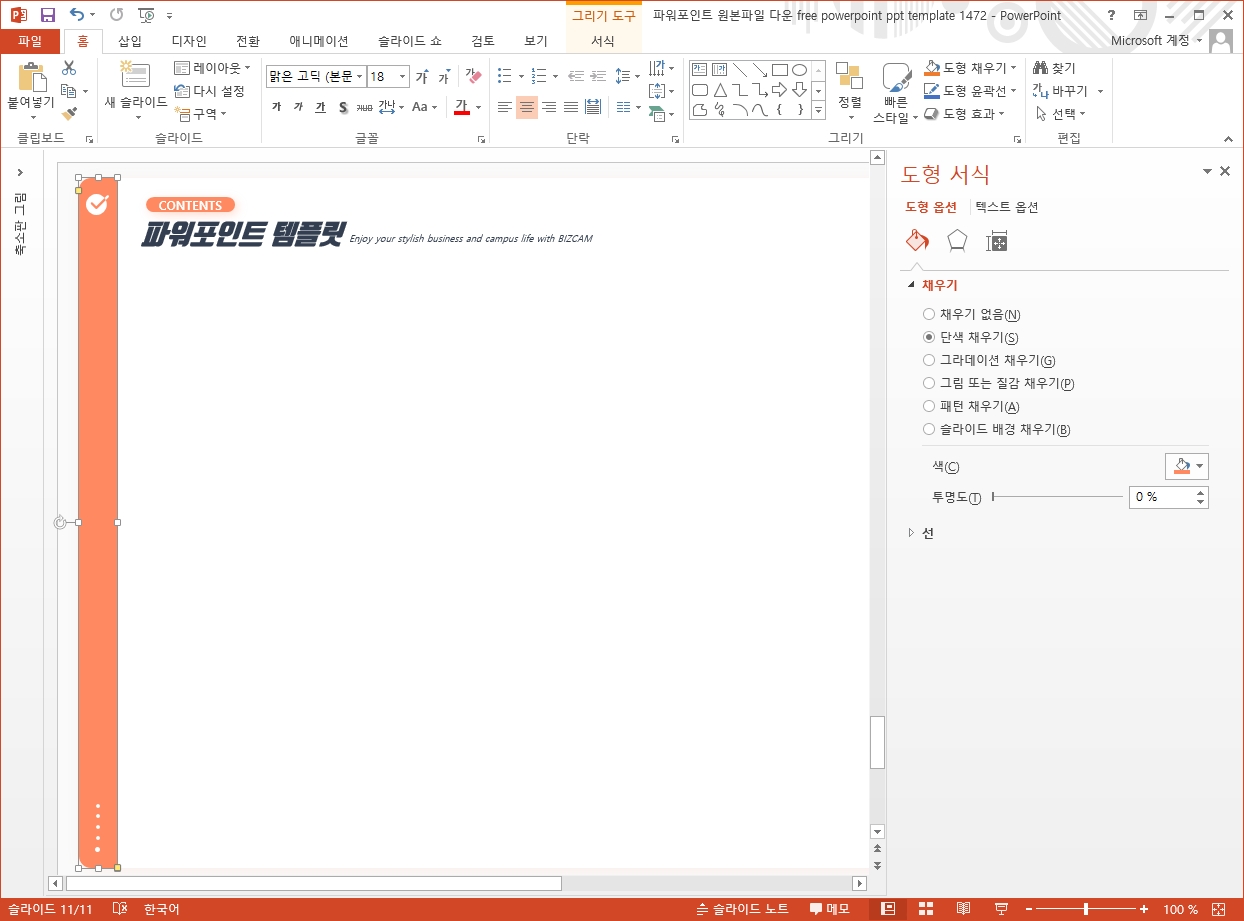Clear all formatting with the eraser icon
This screenshot has height=921, width=1244.
(473, 77)
